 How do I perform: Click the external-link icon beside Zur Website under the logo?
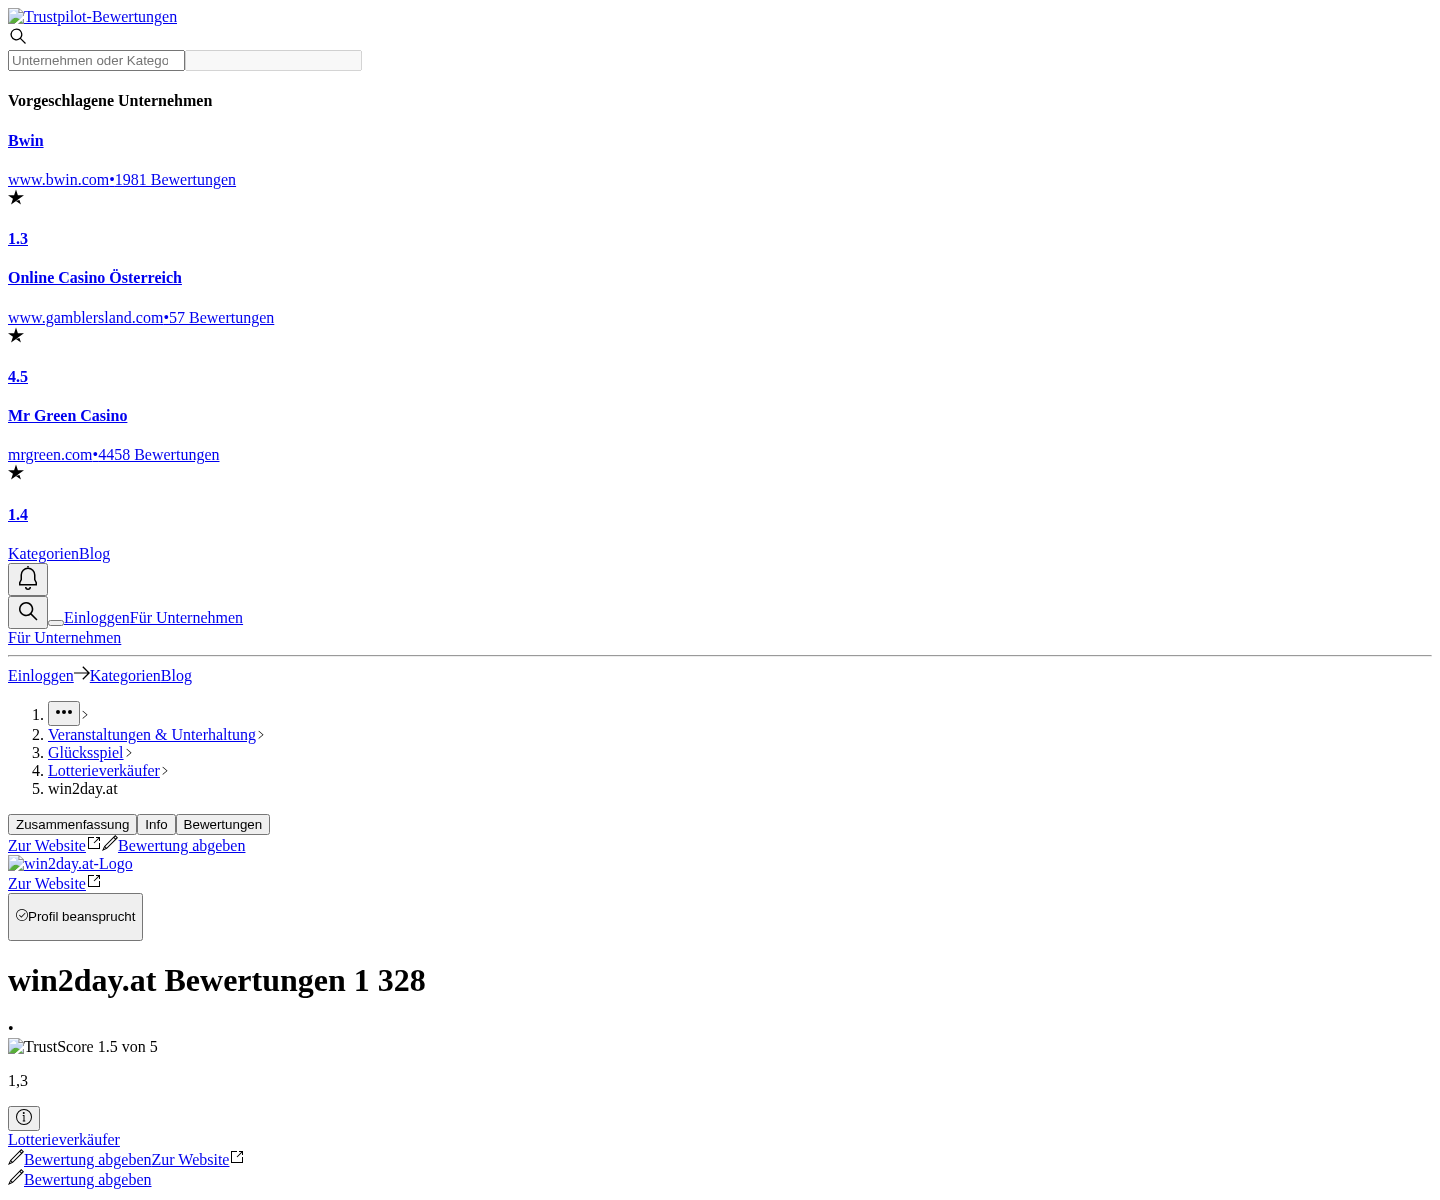pyautogui.click(x=94, y=881)
